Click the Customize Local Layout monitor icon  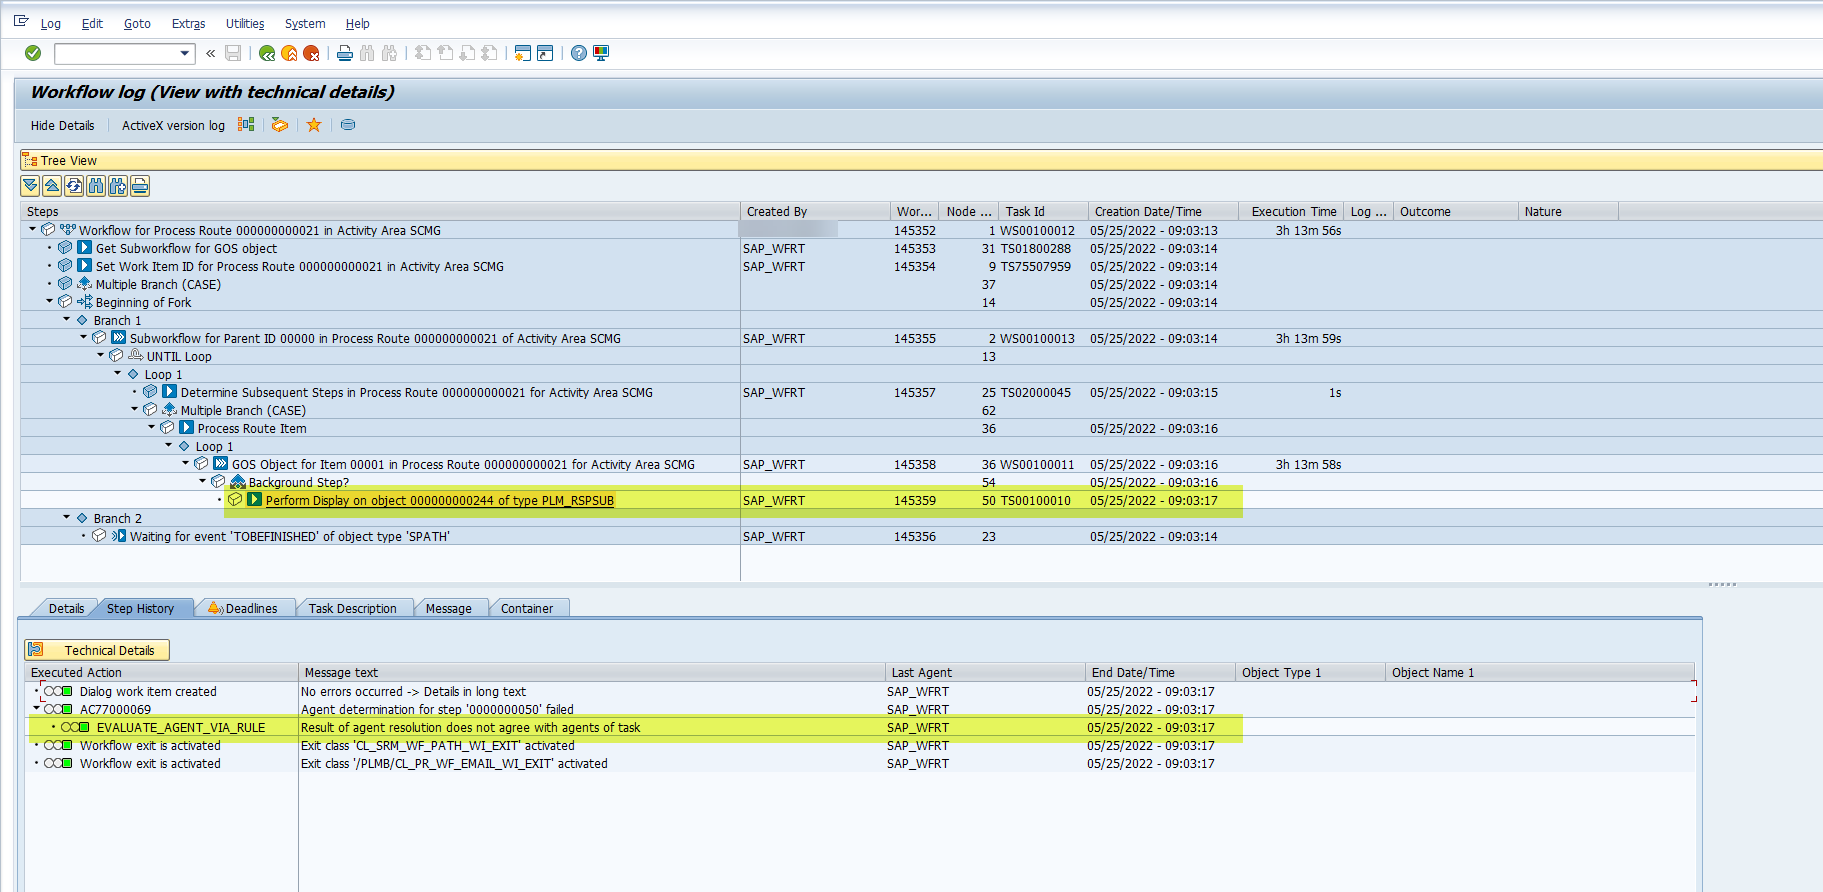click(601, 53)
